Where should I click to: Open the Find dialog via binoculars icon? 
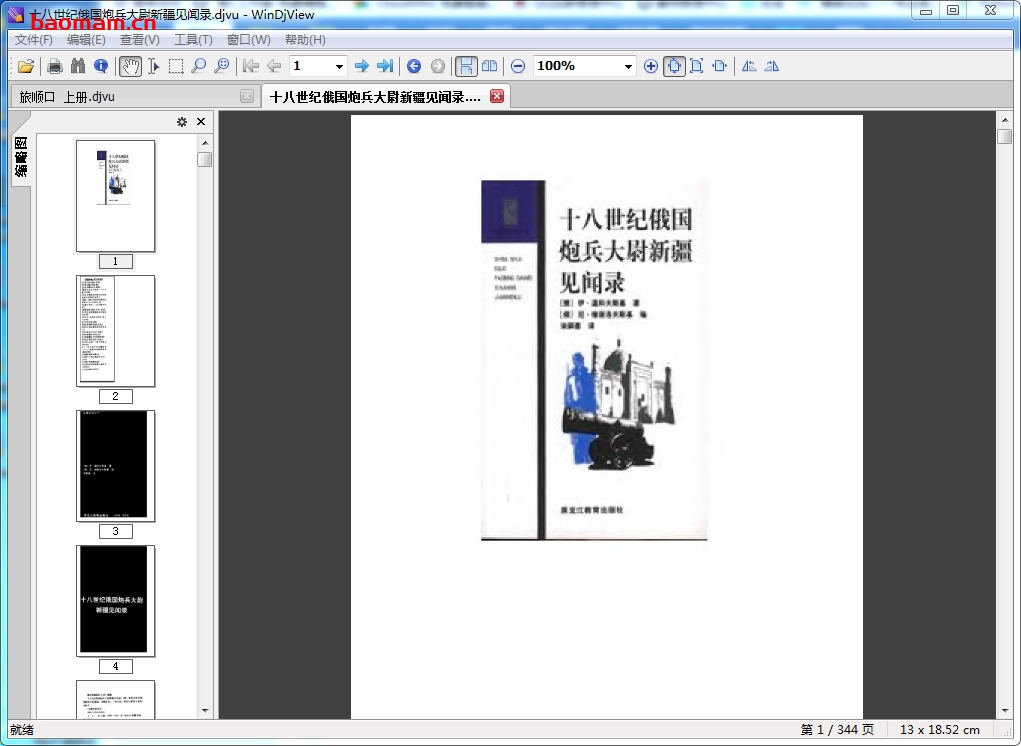[x=78, y=66]
